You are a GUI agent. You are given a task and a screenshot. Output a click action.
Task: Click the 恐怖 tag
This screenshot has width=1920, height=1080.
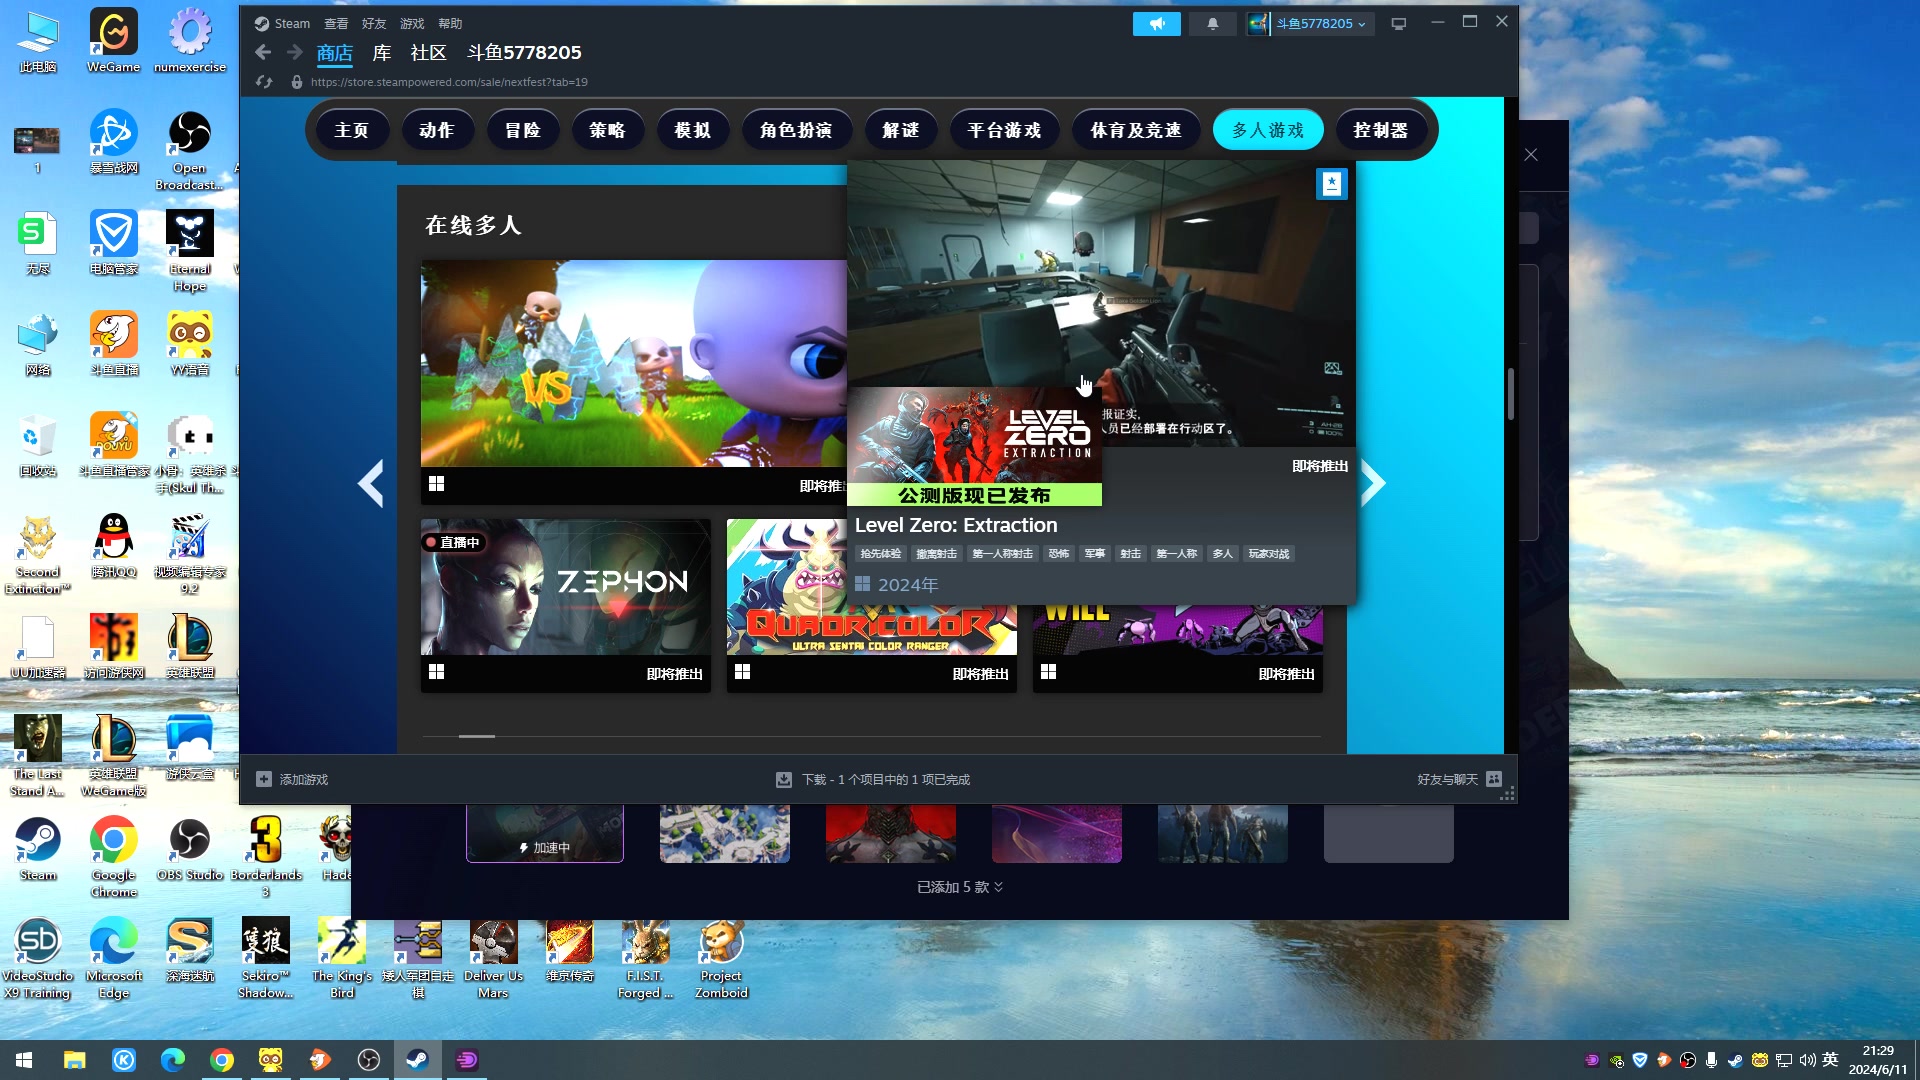click(x=1058, y=553)
